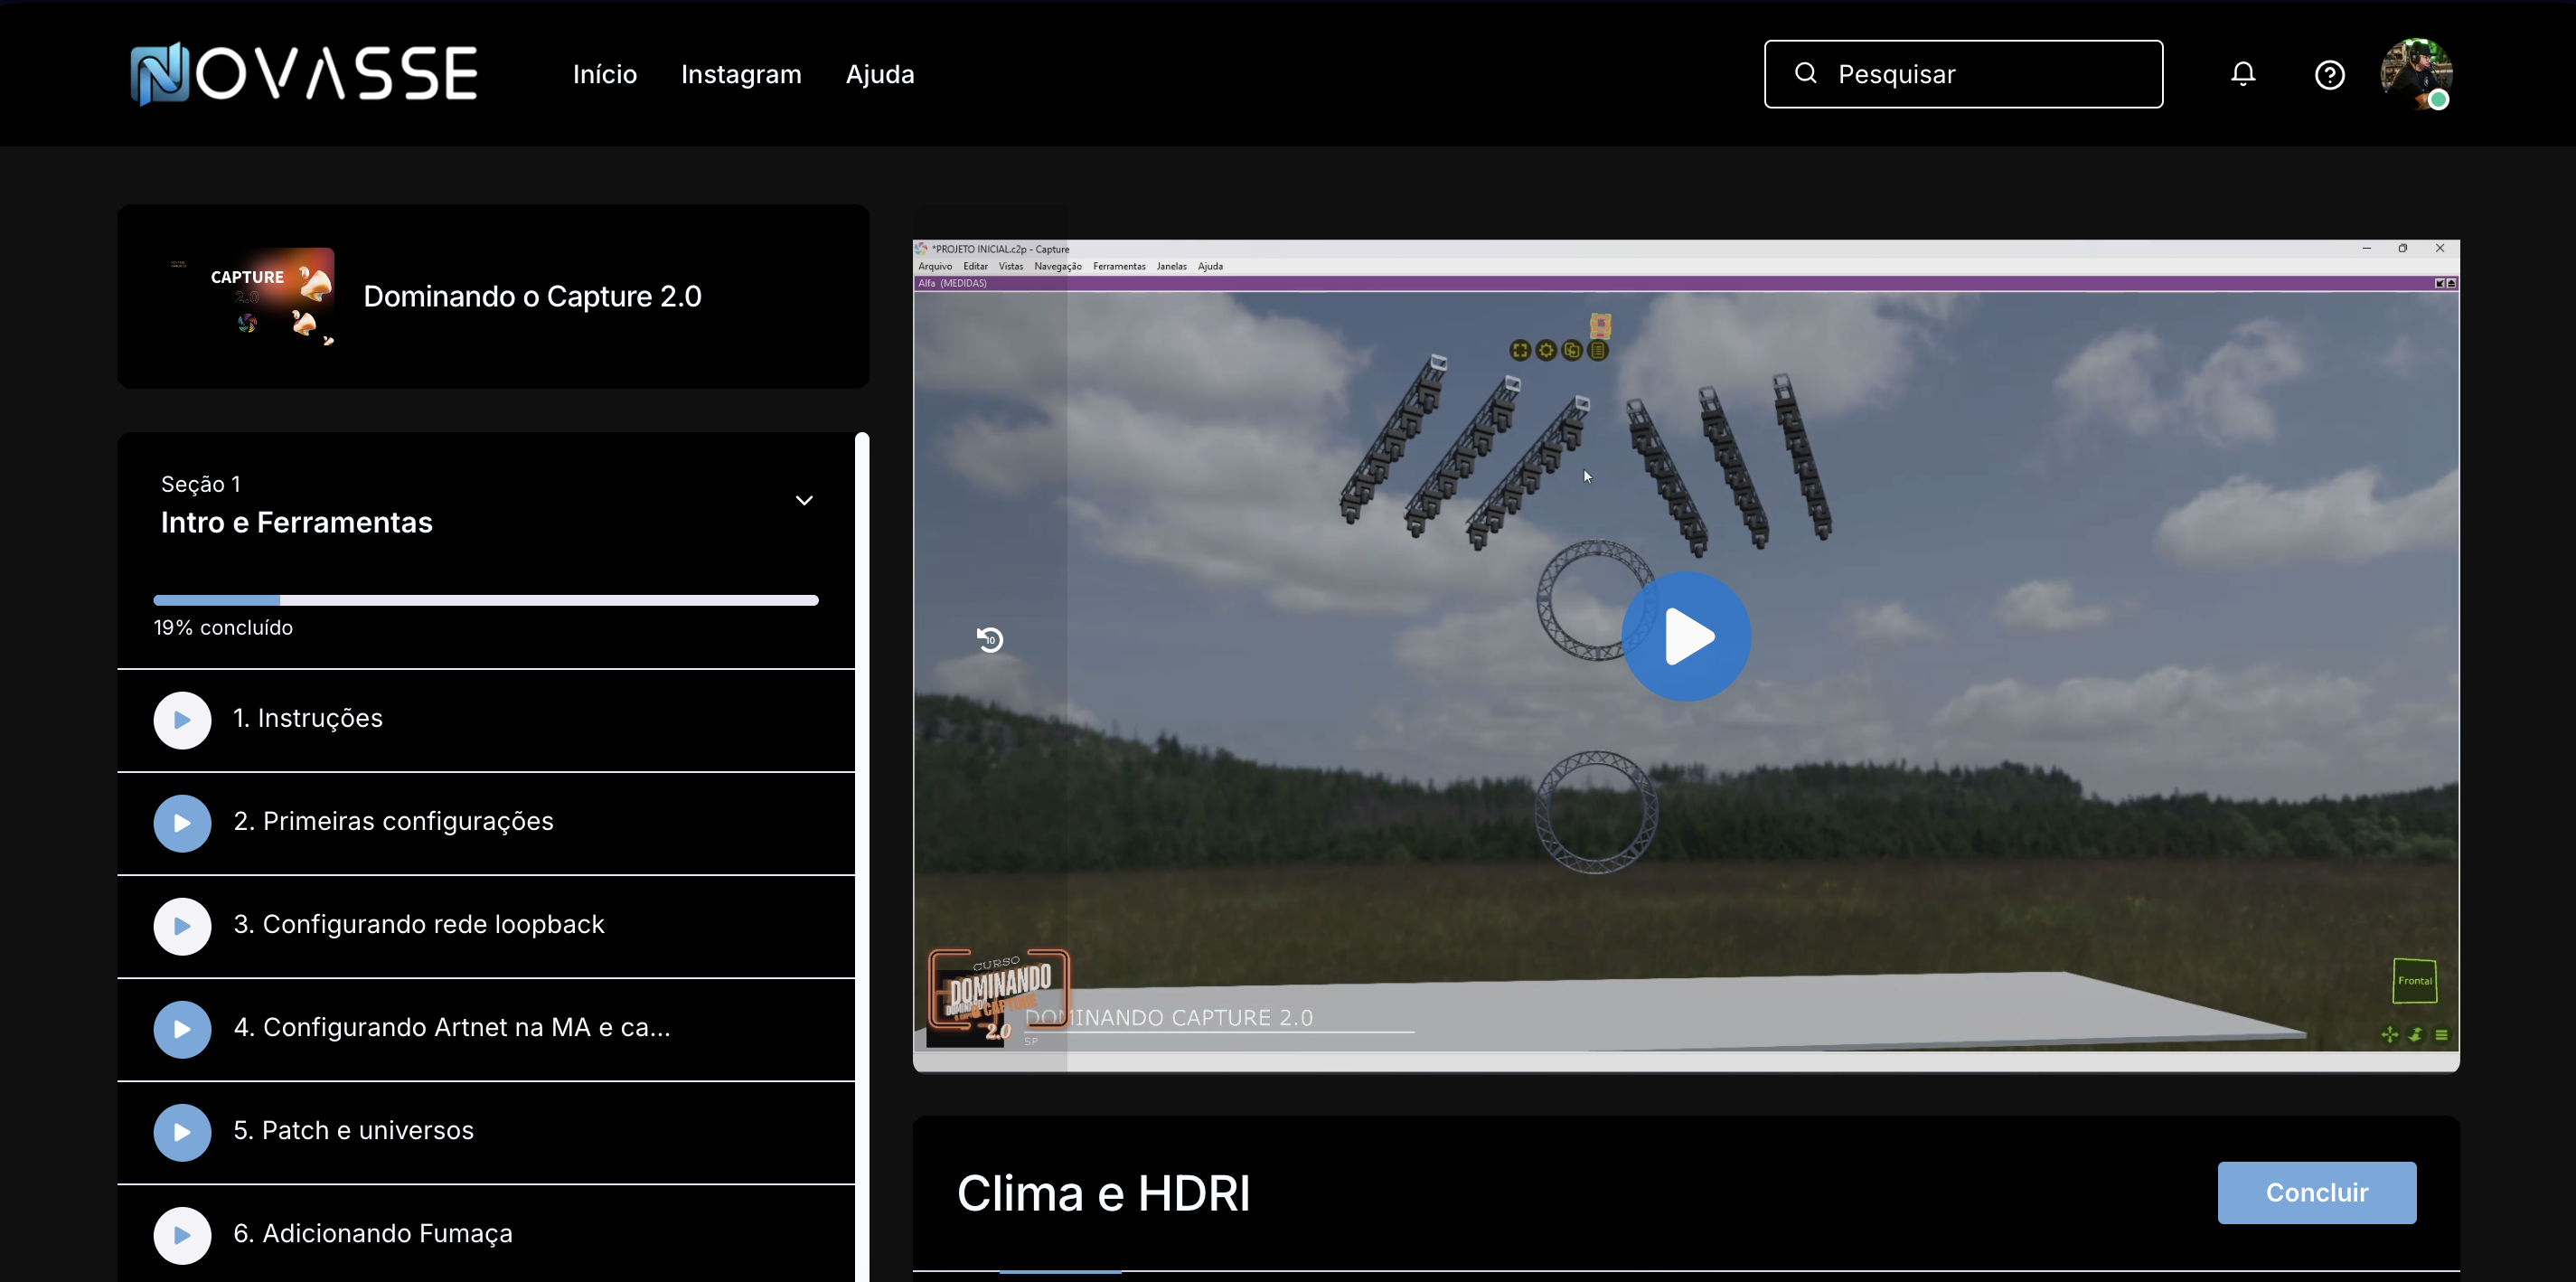The height and width of the screenshot is (1282, 2576).
Task: Select lesson text '1. Instruções'
Action: [308, 718]
